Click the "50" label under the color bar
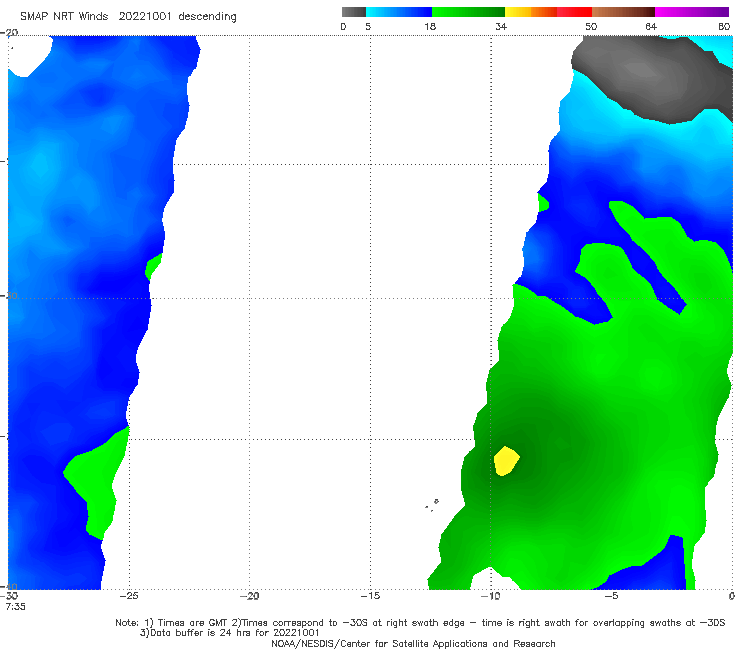 pos(591,27)
